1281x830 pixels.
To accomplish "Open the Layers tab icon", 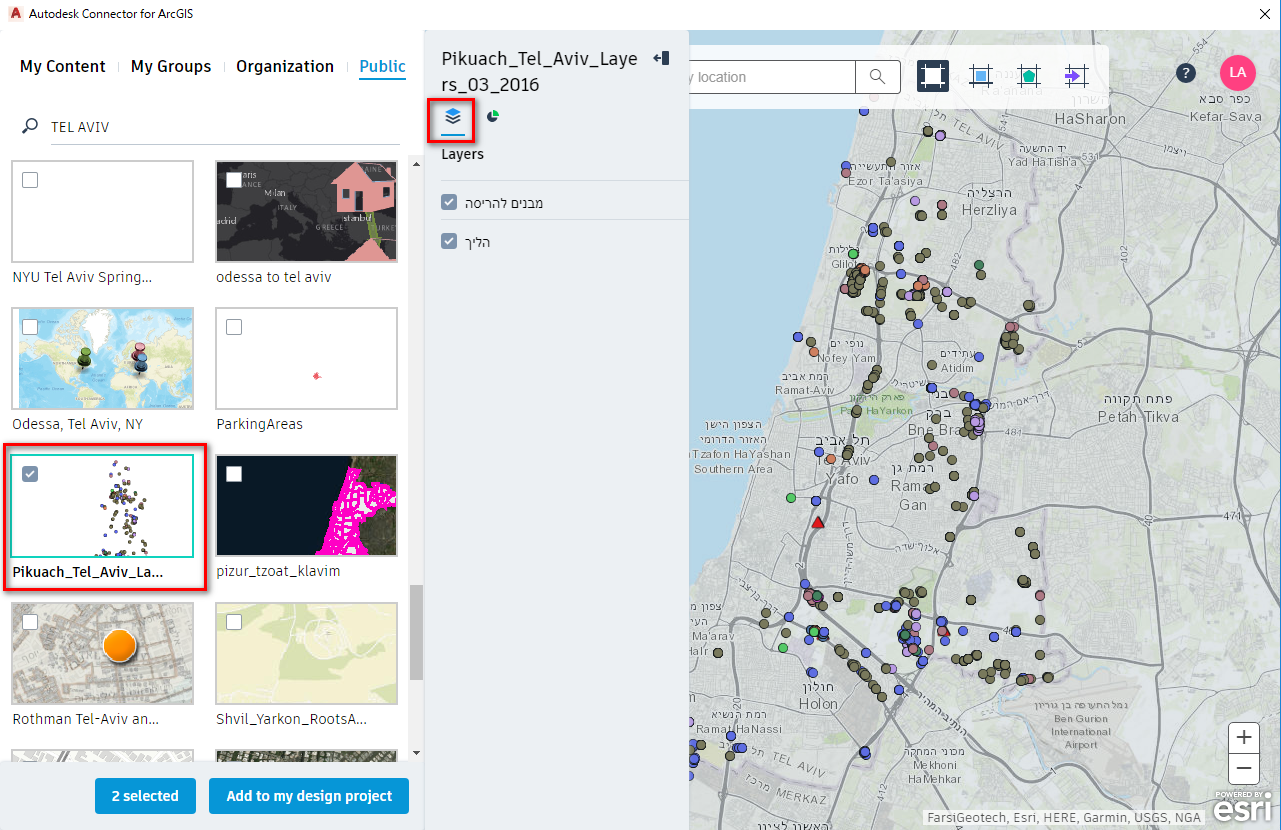I will click(x=453, y=116).
